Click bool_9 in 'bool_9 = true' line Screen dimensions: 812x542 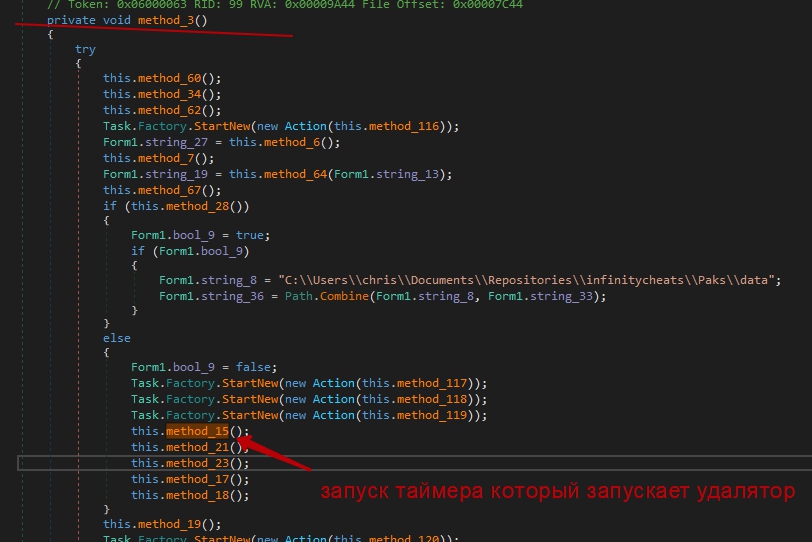coord(194,236)
